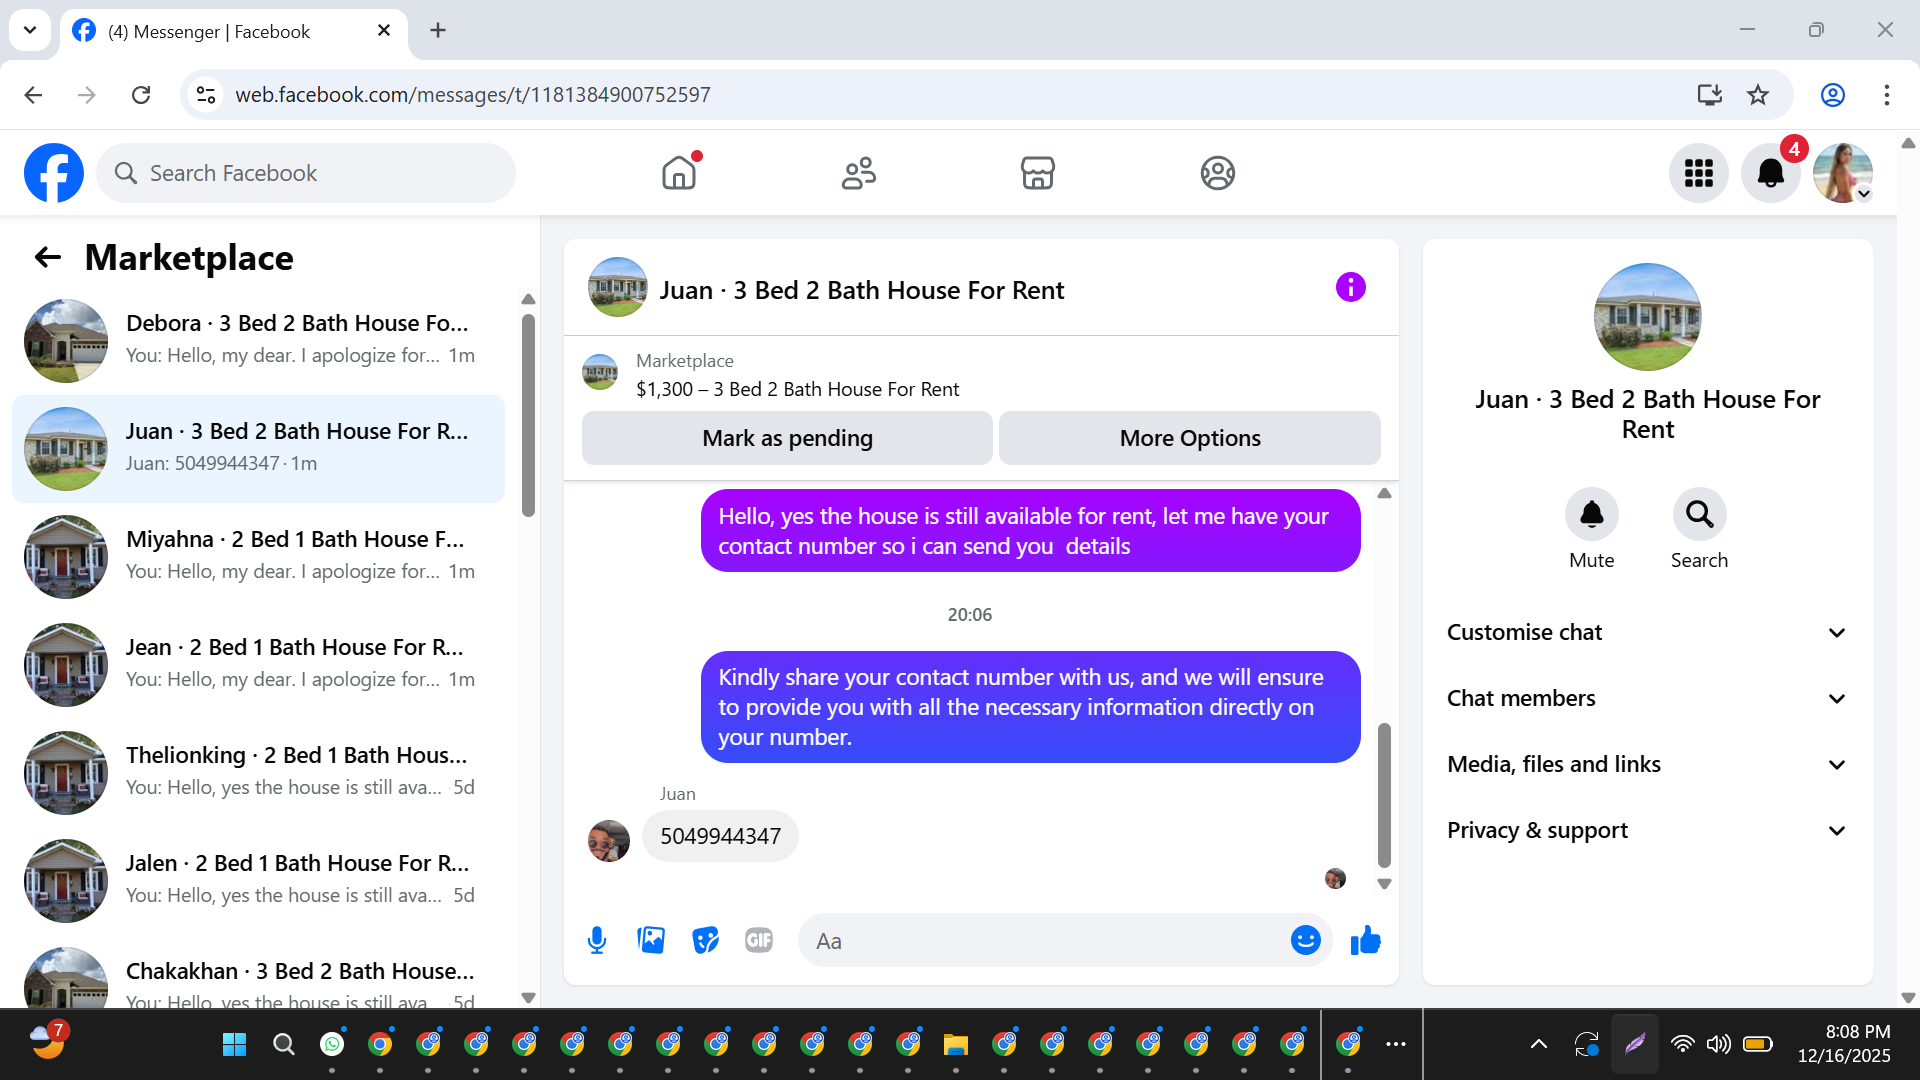
Task: Open Jalen's 2 Bed 1 Bath conversation
Action: (258, 881)
